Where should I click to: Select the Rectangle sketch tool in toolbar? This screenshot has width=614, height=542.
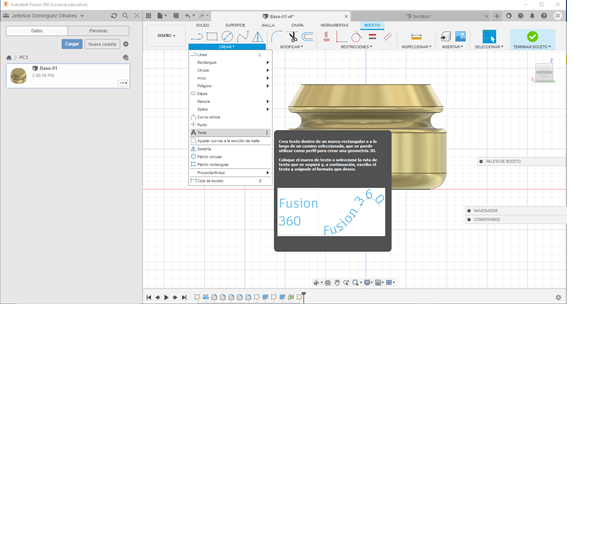click(x=212, y=37)
